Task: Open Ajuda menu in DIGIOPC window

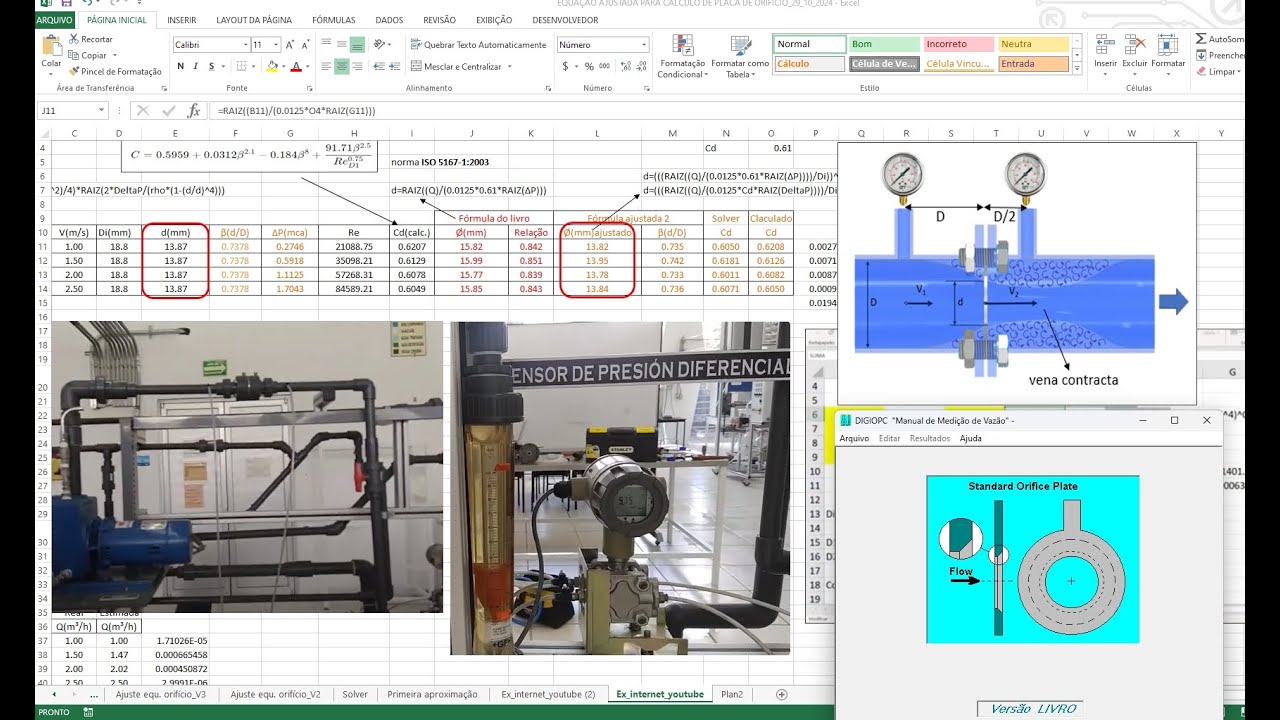Action: click(971, 438)
